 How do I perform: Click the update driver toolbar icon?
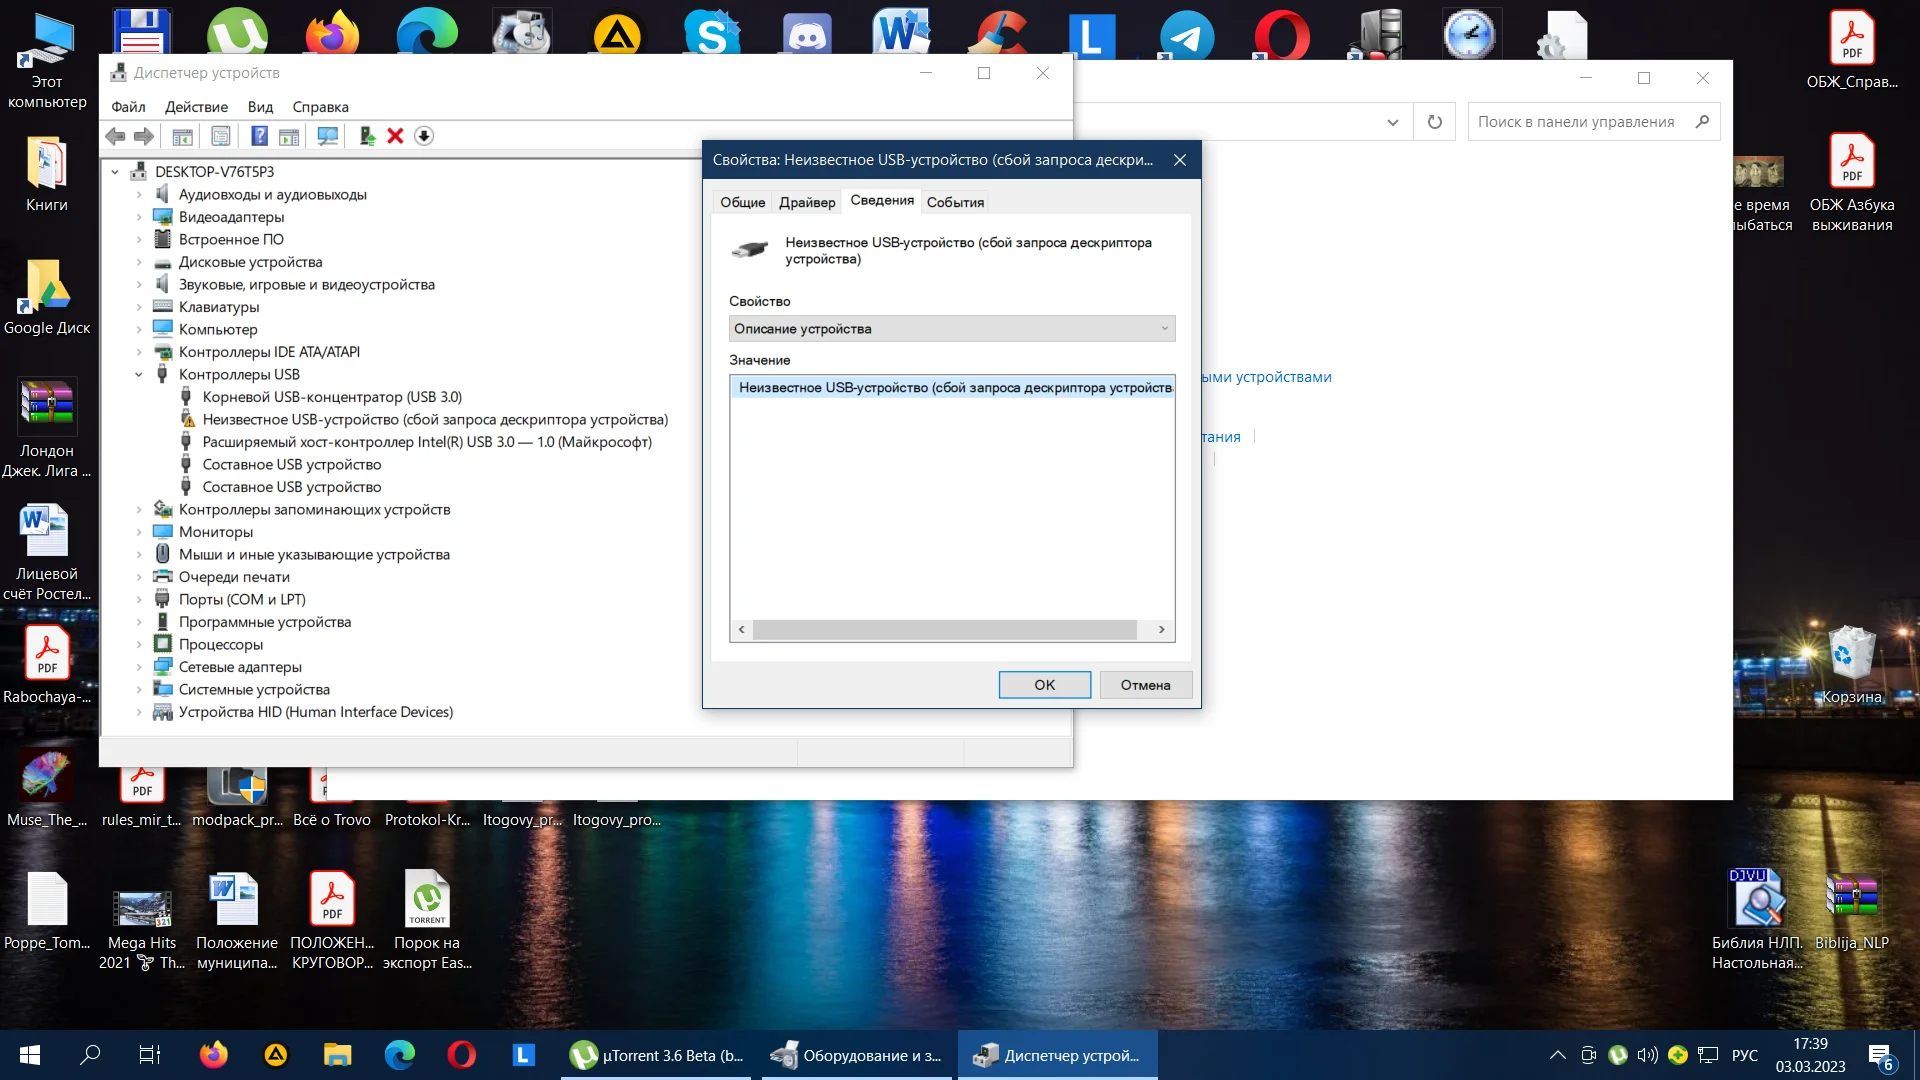tap(367, 136)
